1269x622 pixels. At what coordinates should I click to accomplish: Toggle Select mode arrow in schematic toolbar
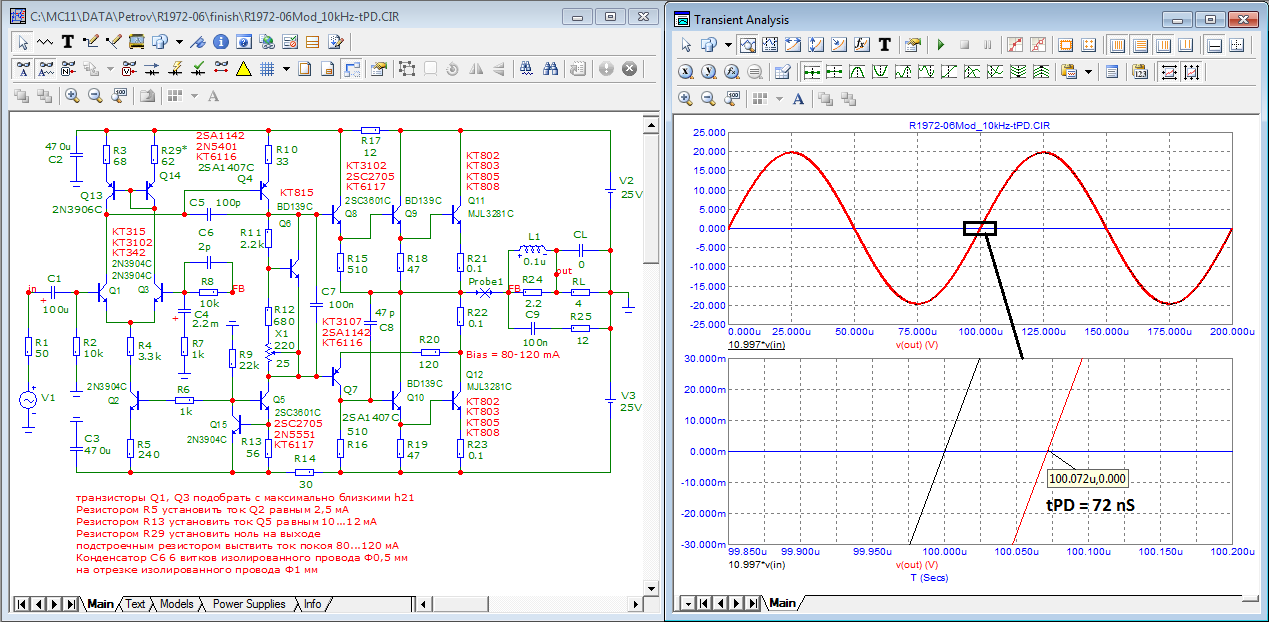coord(24,42)
